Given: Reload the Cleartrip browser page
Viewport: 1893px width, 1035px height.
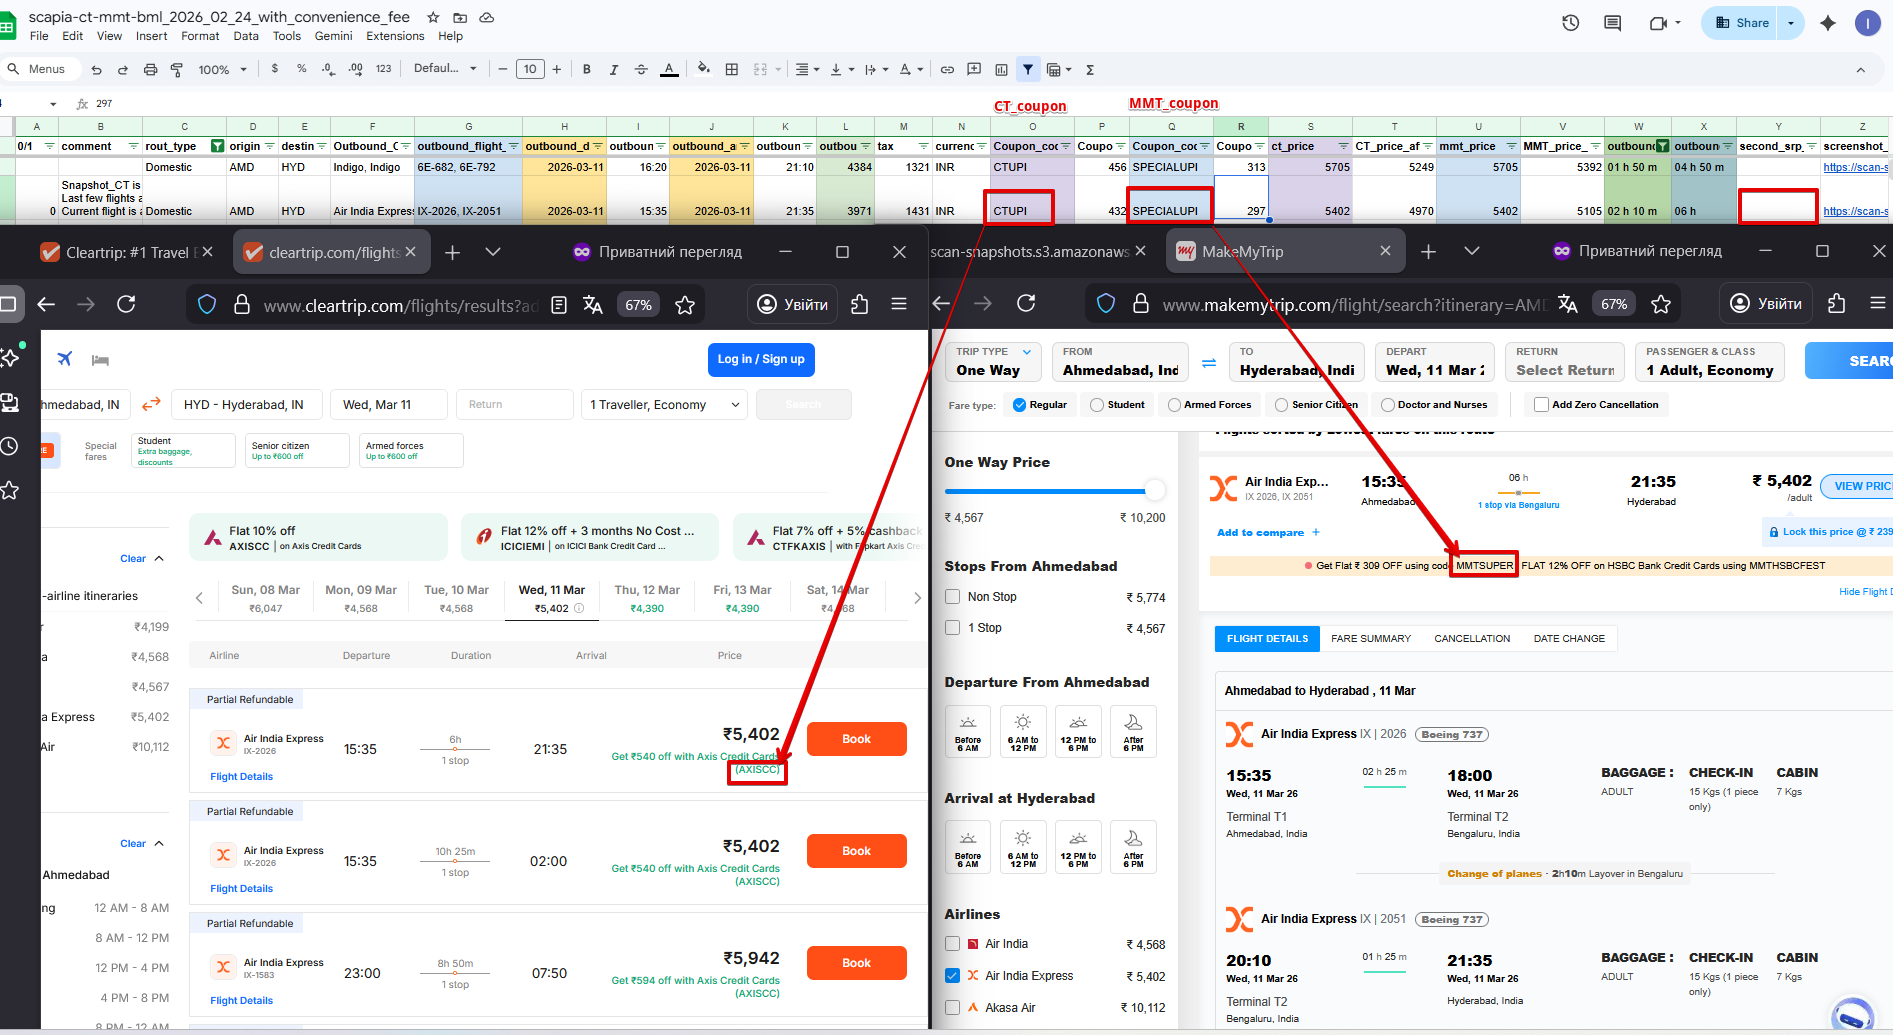Looking at the screenshot, I should [x=126, y=304].
